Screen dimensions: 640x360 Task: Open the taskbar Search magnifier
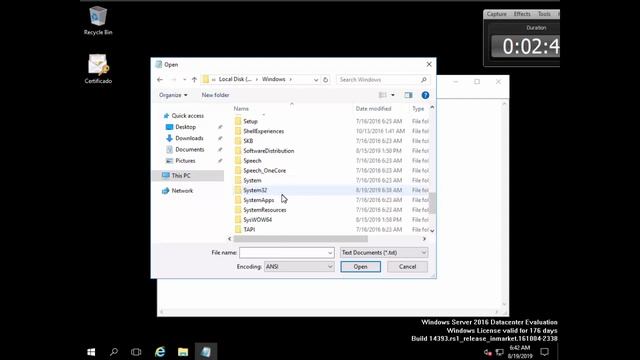[x=114, y=352]
